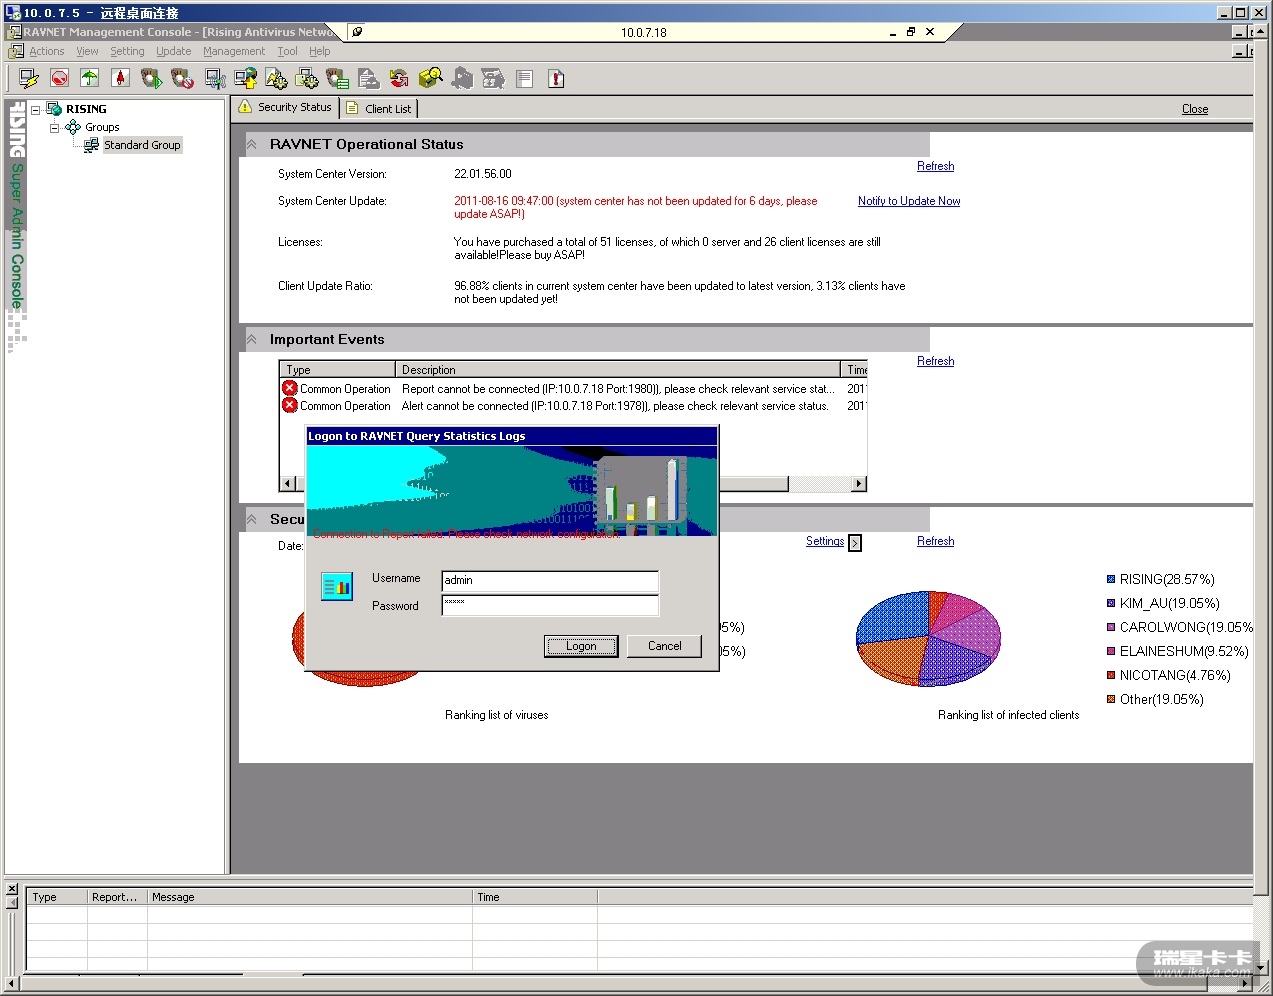Click the shield with green list icon

coord(338,78)
